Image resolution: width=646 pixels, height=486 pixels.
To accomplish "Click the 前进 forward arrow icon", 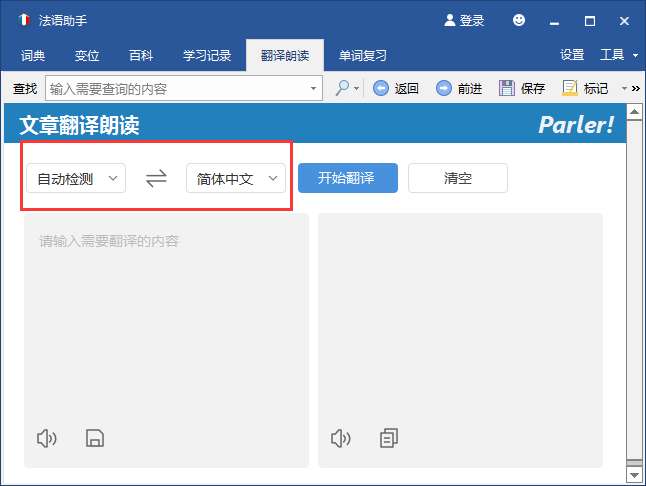I will coord(444,88).
